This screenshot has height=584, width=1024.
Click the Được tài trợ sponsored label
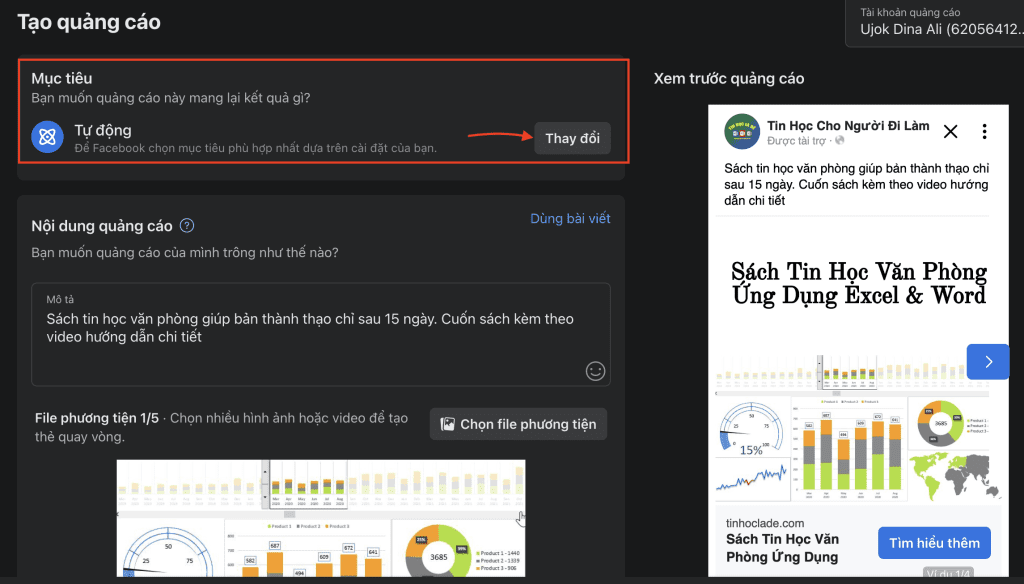(x=796, y=140)
